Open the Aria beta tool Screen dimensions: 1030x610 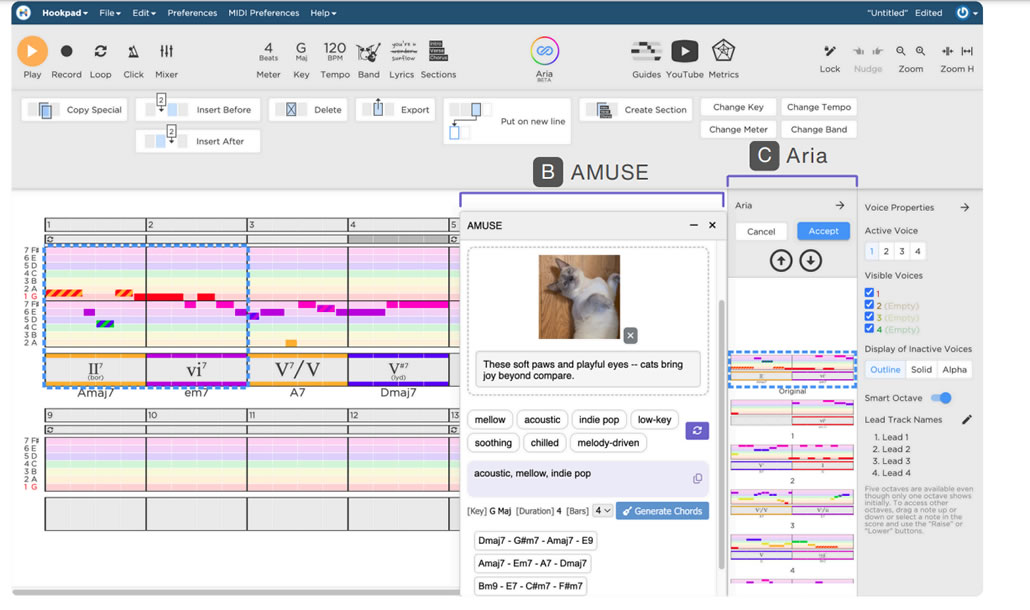tap(544, 51)
